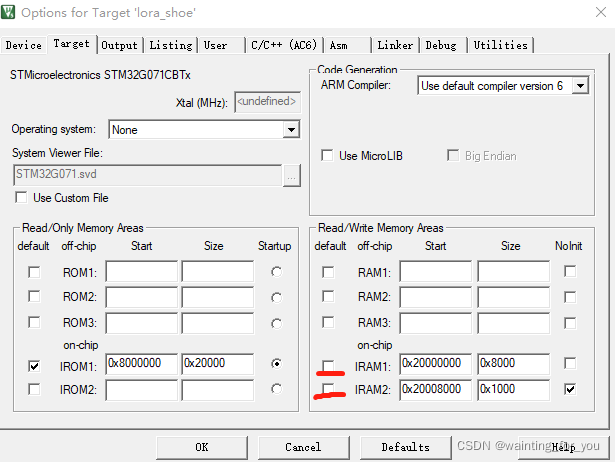Viewport: 615px width, 462px height.
Task: Check the RAM2 default checkbox
Action: (x=328, y=296)
